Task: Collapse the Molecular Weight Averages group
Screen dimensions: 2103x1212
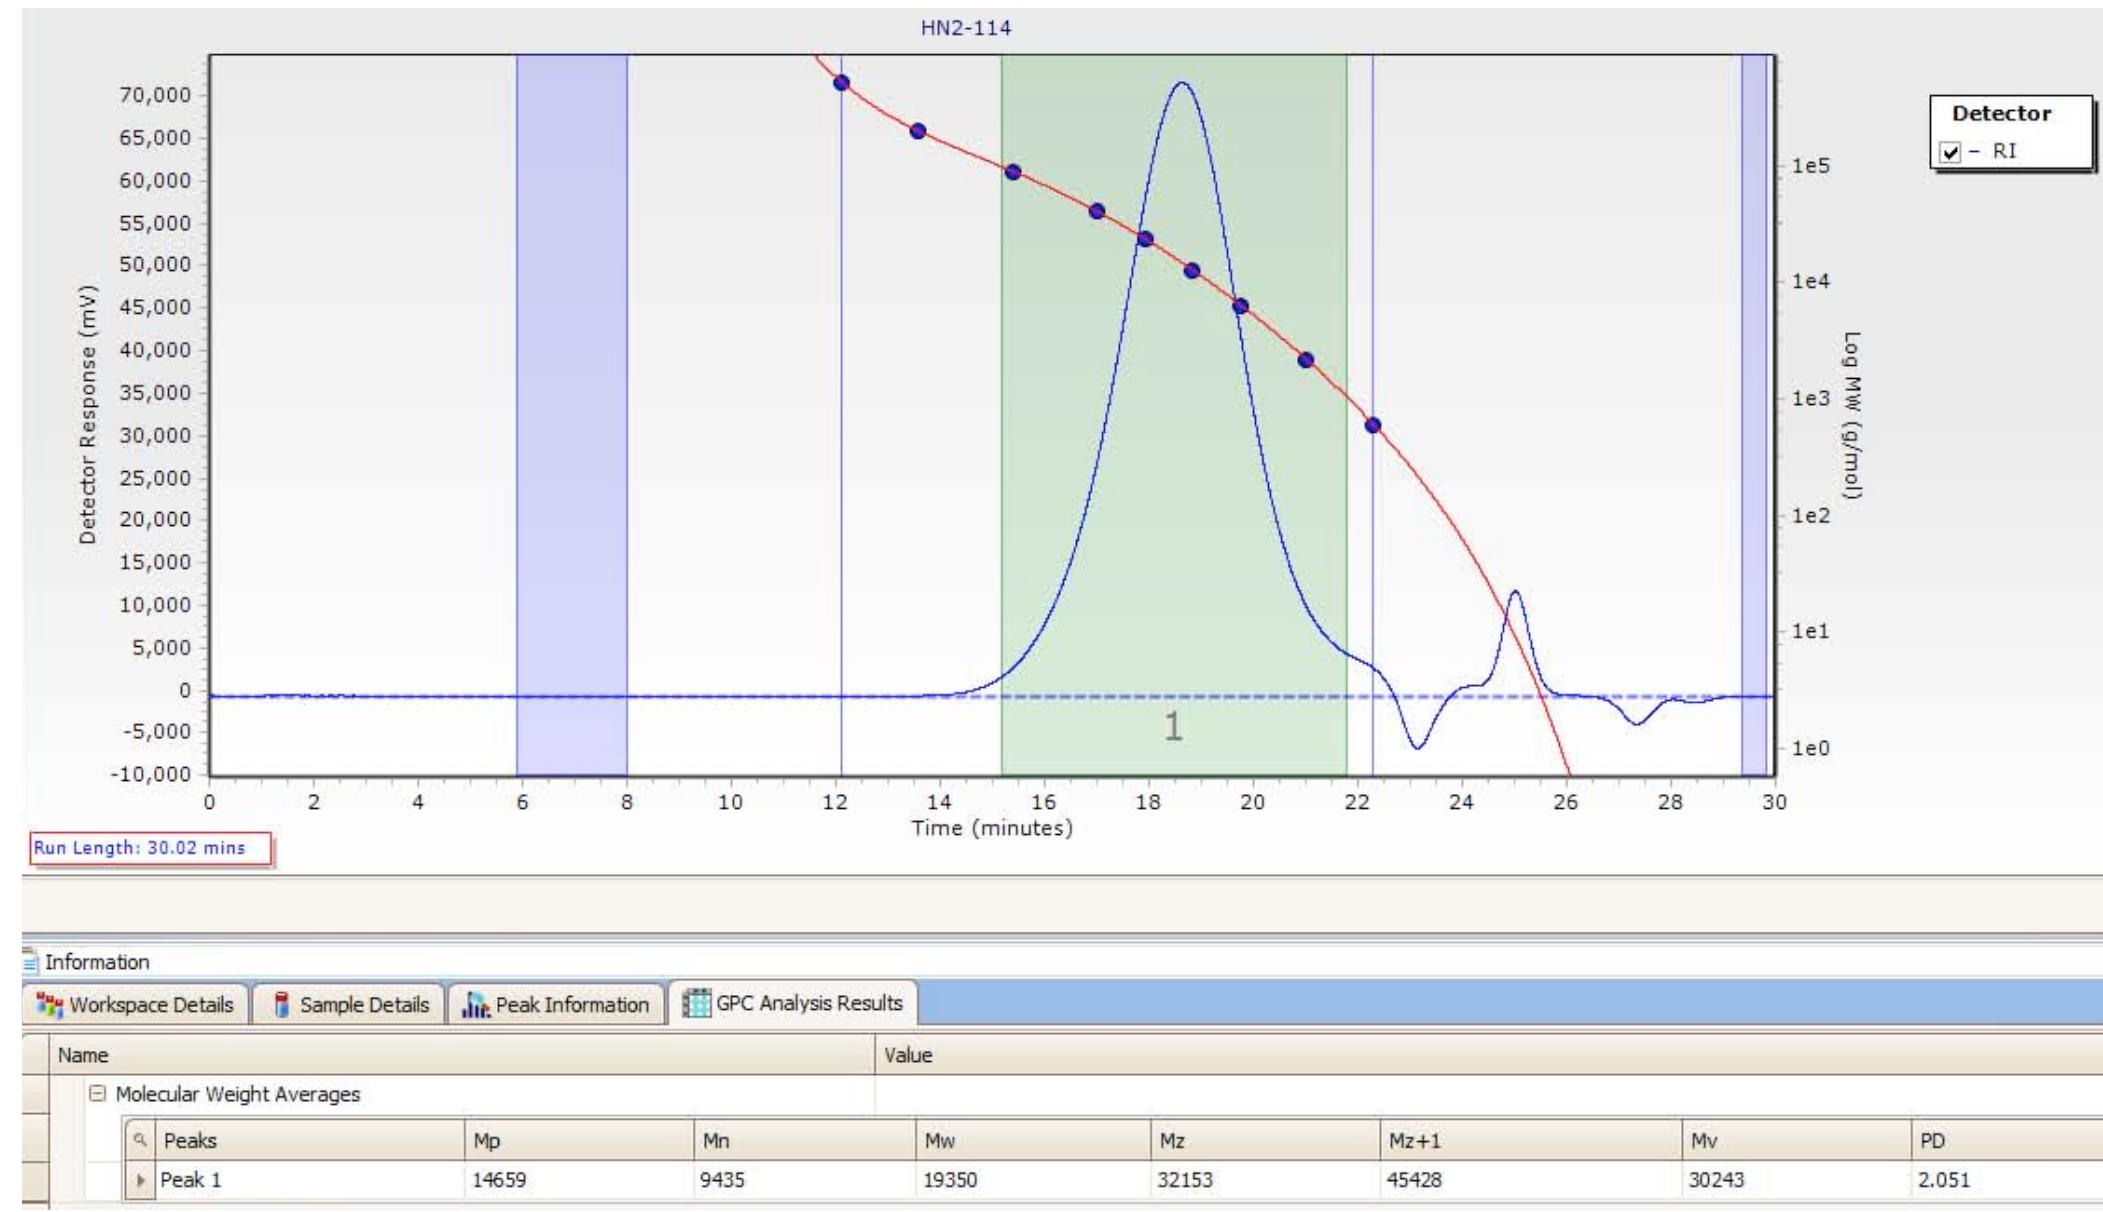Action: click(x=97, y=1094)
